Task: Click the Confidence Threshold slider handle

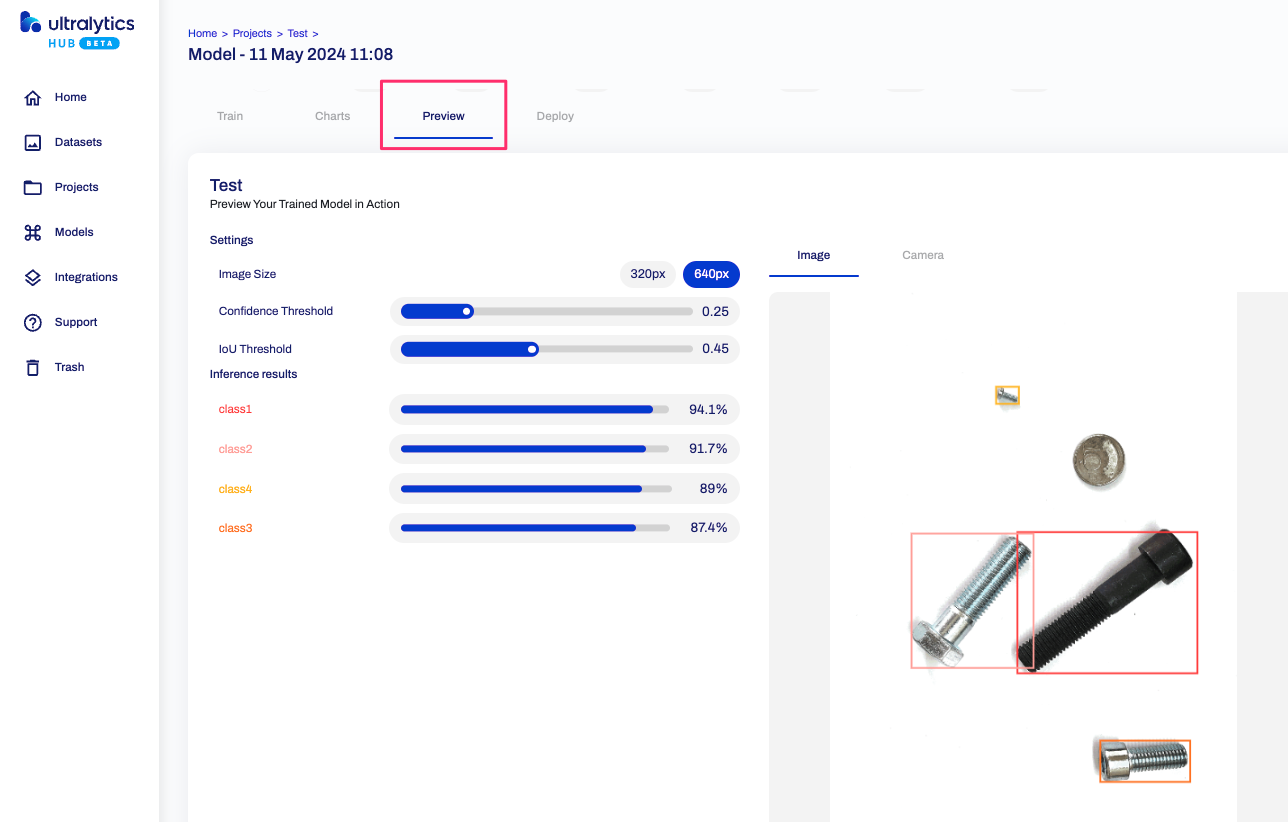Action: (x=467, y=312)
